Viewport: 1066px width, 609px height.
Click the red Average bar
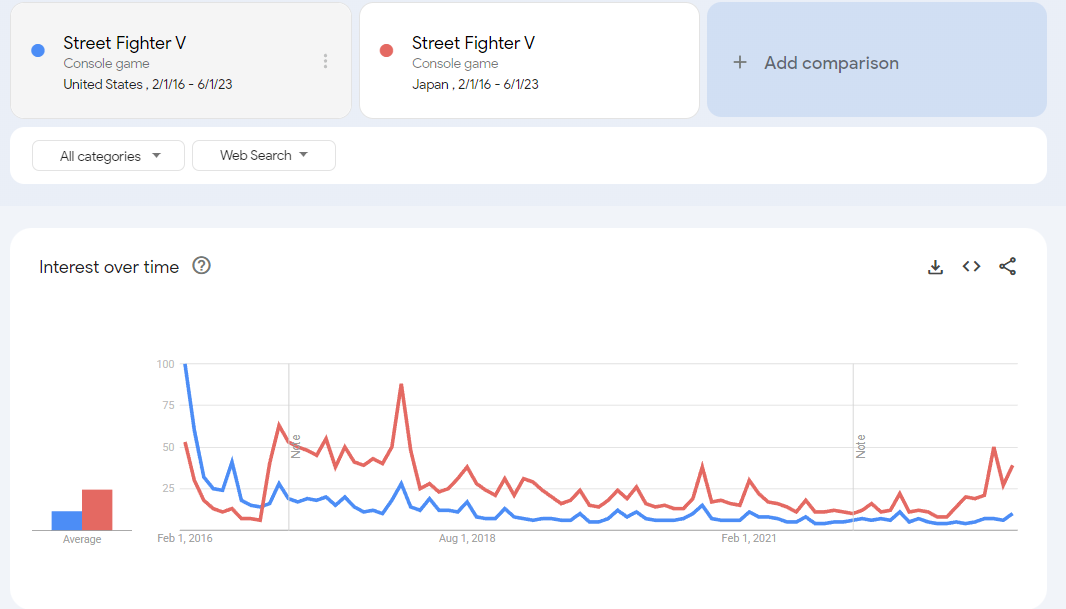[x=97, y=510]
